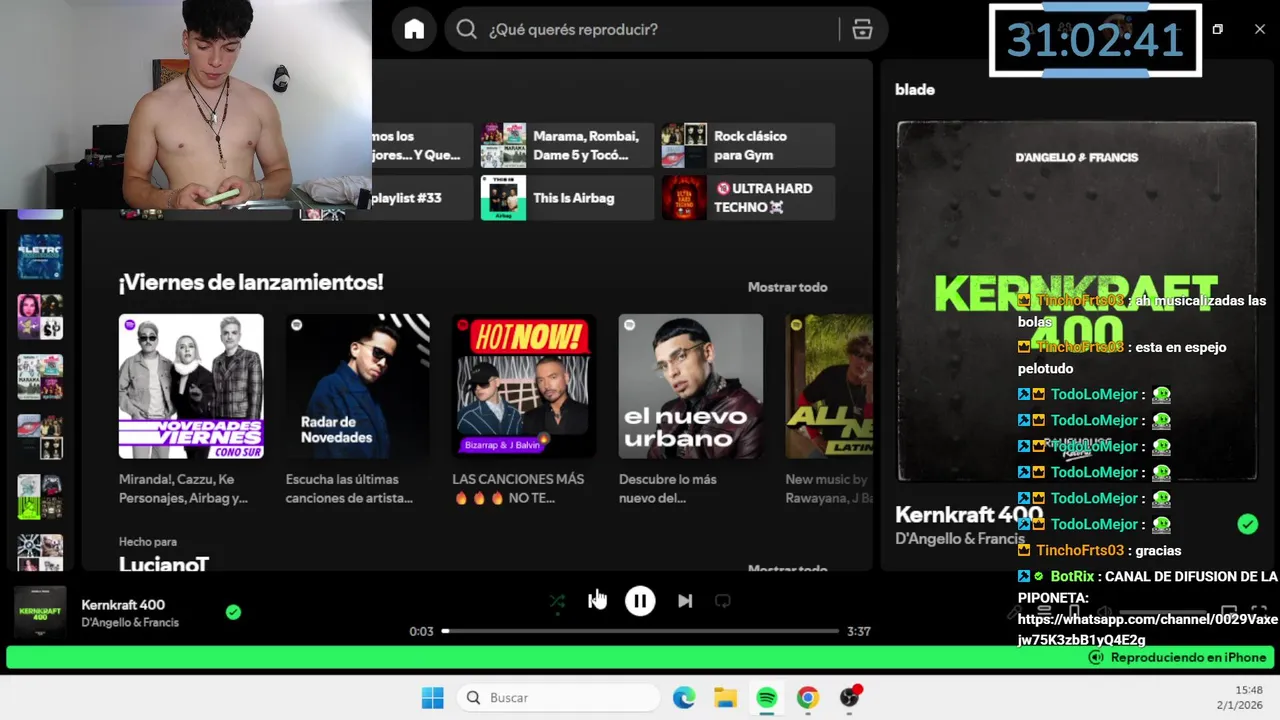The image size is (1280, 720).
Task: Click LAS CANCIONES MÁS description text
Action: [x=518, y=488]
